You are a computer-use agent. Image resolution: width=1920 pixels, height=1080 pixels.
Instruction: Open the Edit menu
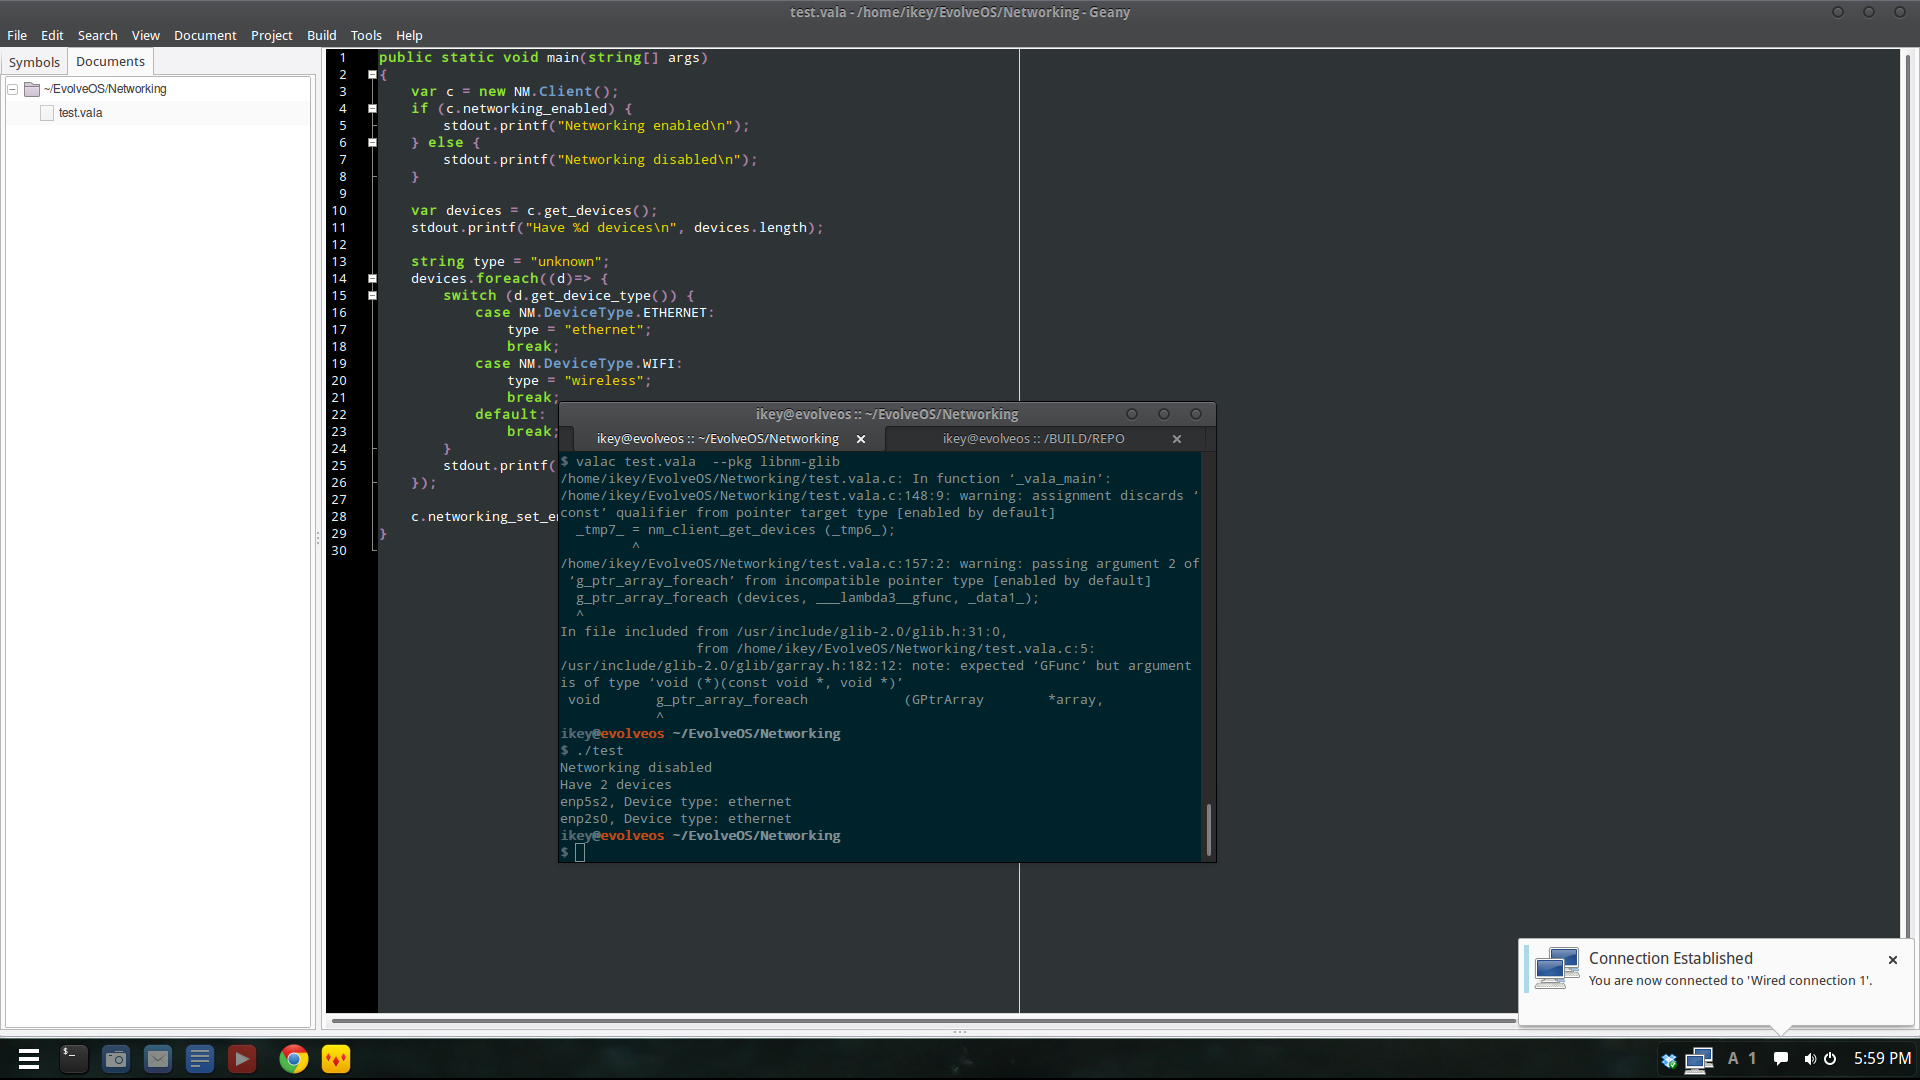(x=52, y=35)
